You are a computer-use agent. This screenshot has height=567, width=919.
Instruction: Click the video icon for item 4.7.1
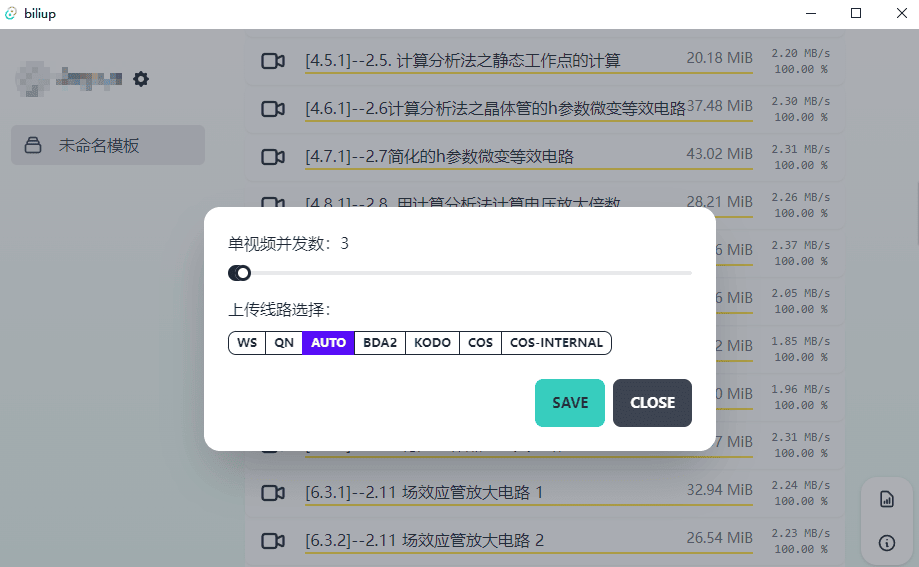click(x=272, y=156)
